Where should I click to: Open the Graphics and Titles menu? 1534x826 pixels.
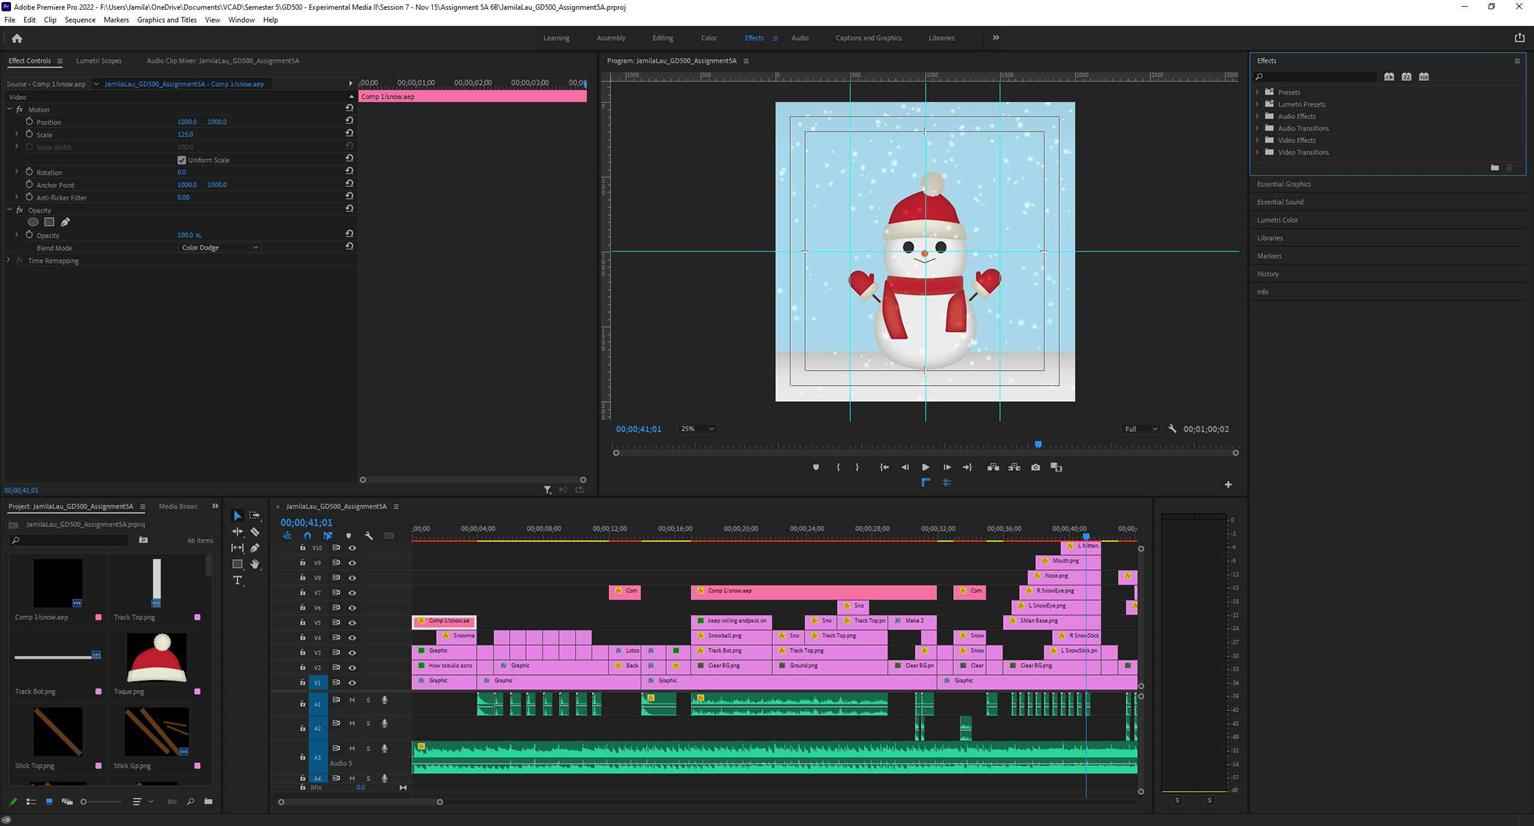coord(167,20)
